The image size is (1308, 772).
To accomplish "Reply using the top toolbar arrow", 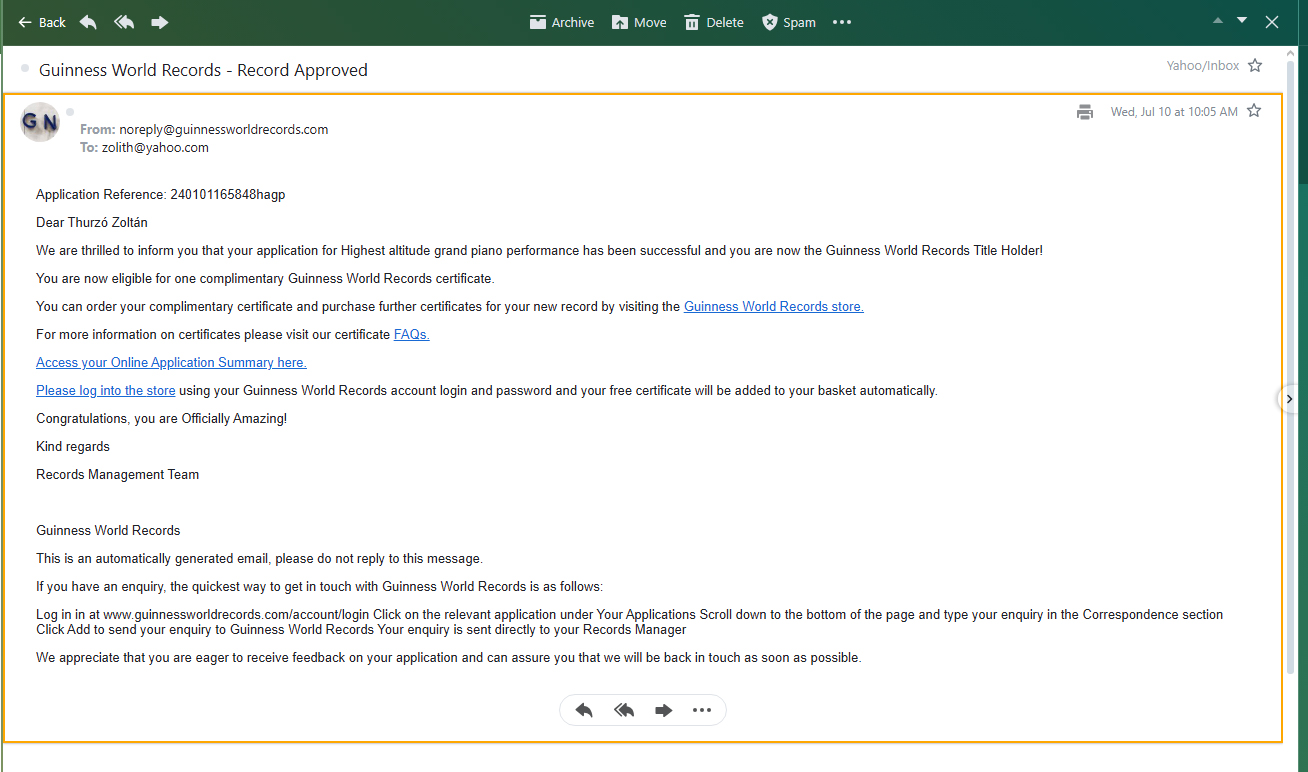I will pyautogui.click(x=88, y=22).
